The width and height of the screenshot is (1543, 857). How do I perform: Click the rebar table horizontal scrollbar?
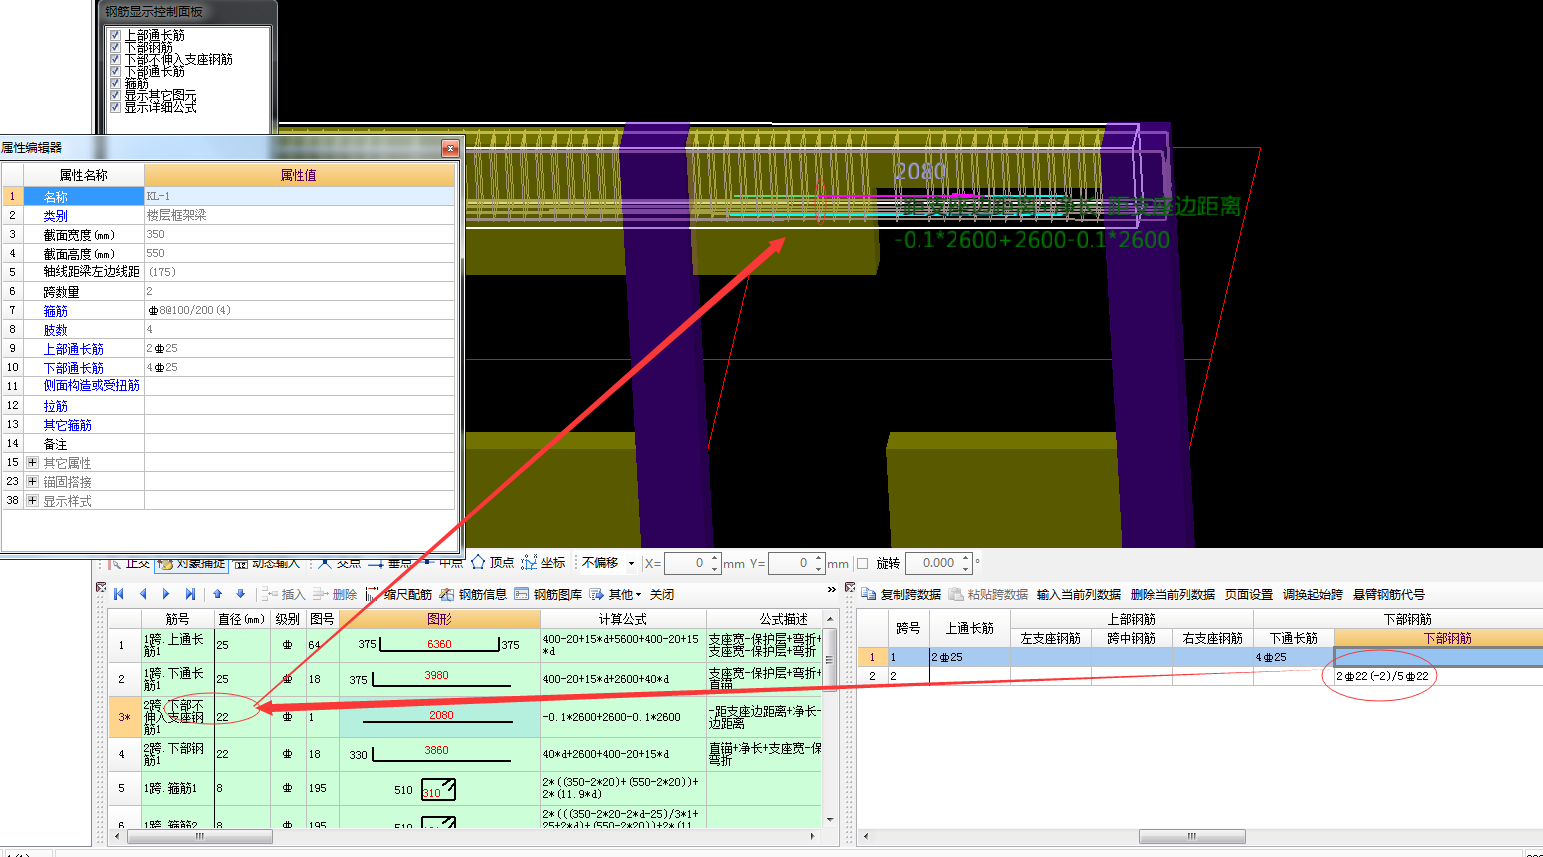point(200,836)
